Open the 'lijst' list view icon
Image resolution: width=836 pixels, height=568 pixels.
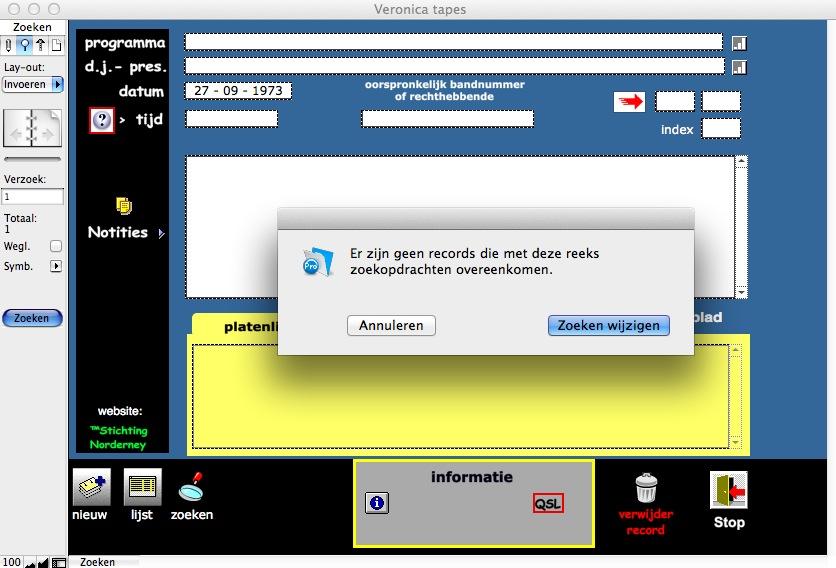pos(142,487)
